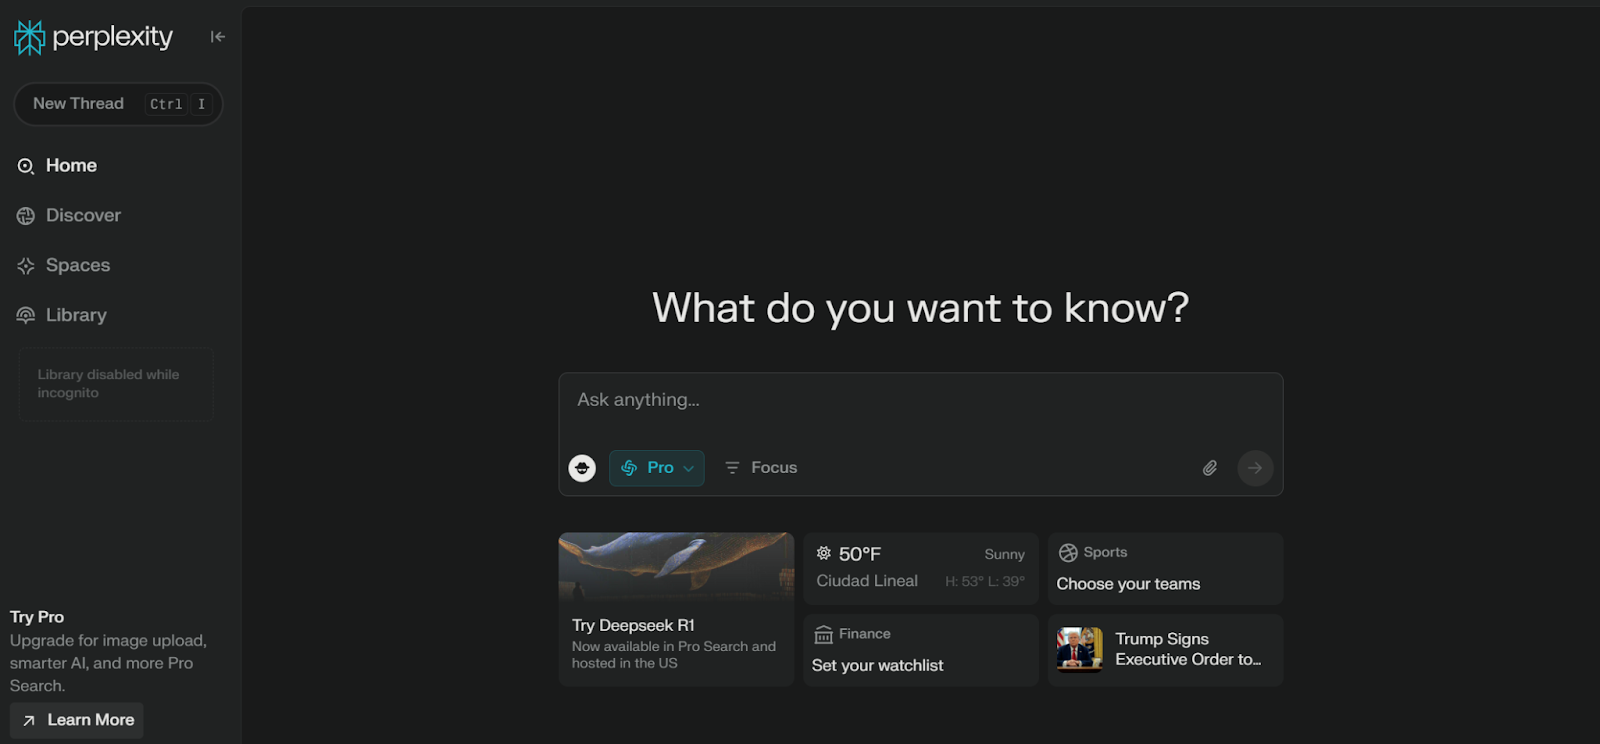Click the Home magnifier icon
This screenshot has height=744, width=1600.
click(x=26, y=166)
